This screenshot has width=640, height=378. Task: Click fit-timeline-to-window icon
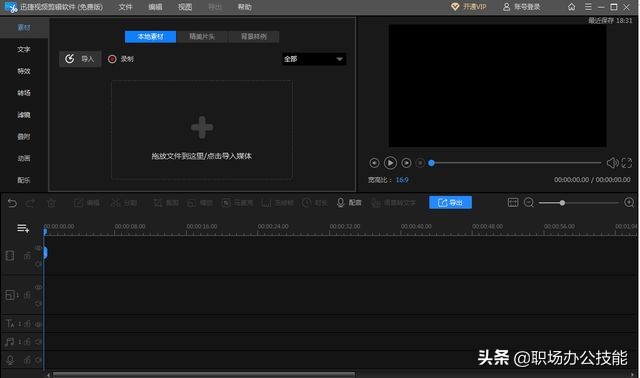513,202
